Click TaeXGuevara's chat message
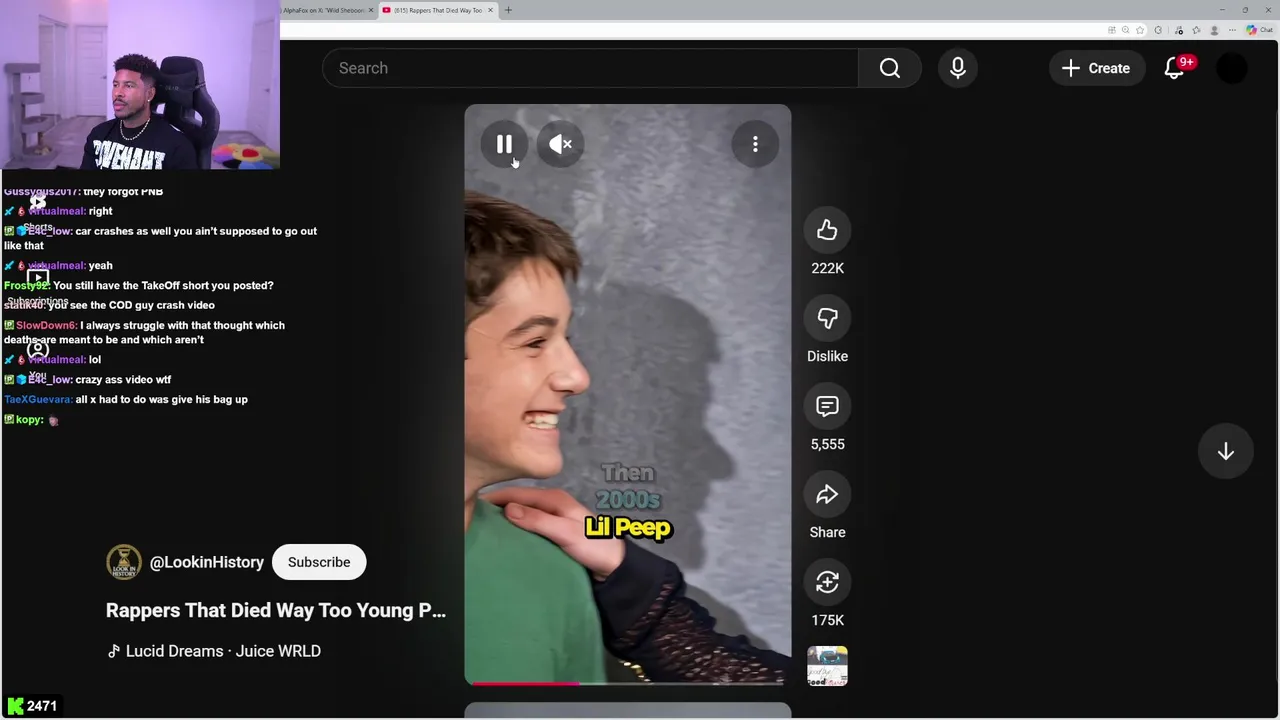 click(126, 399)
